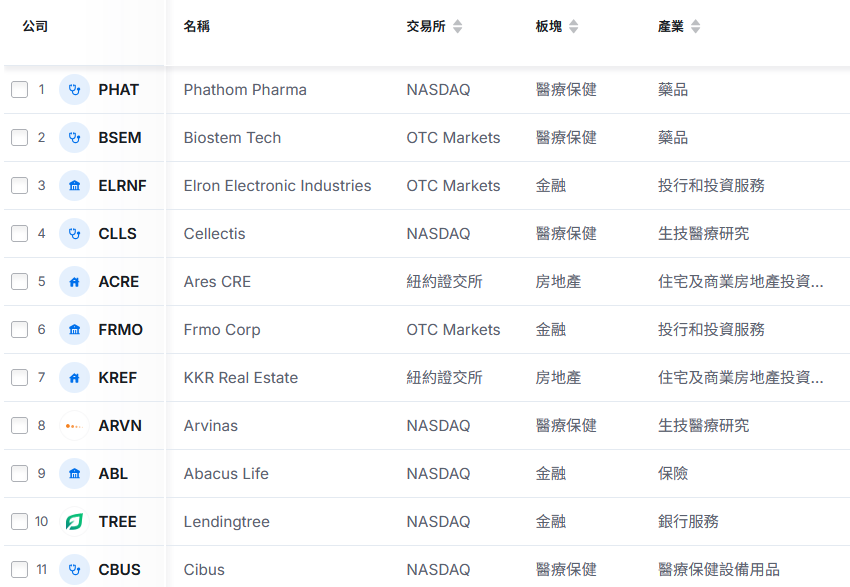
Task: Click the 公司 column header
Action: (x=35, y=26)
